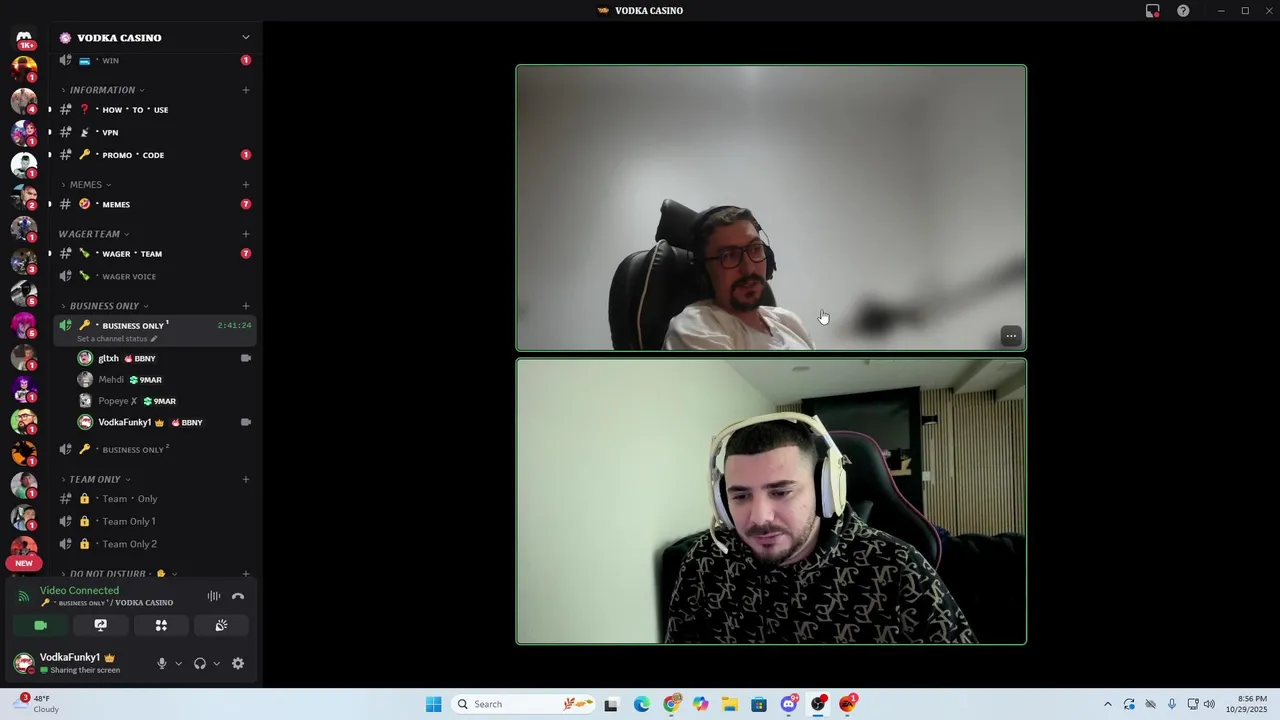Open File Explorer from taskbar

coord(730,704)
